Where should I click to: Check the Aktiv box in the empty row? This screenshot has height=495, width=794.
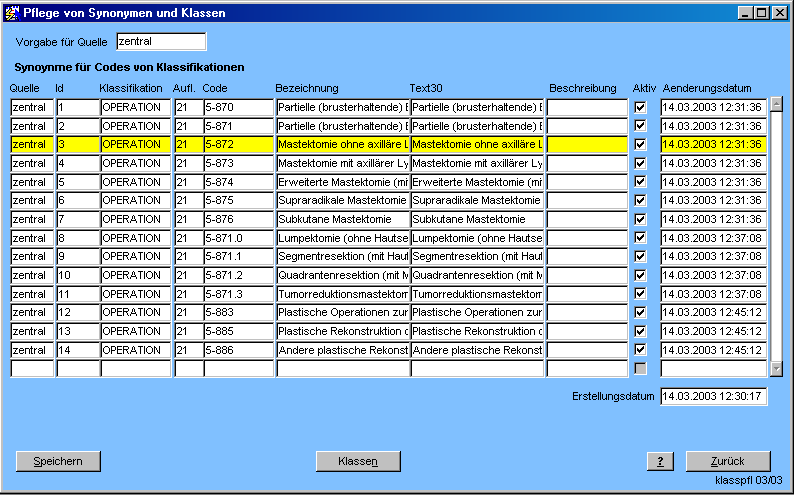[x=640, y=369]
